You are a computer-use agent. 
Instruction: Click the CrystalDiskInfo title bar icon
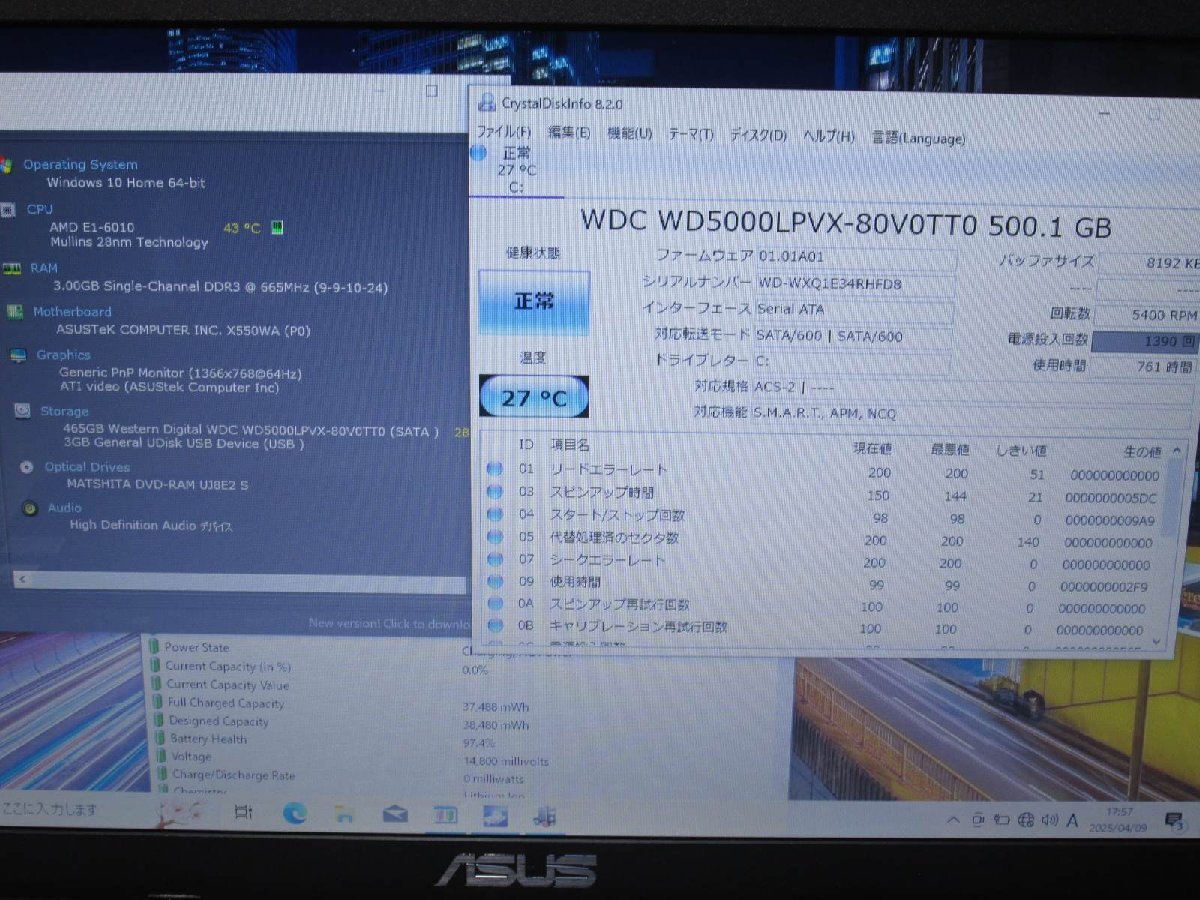click(x=487, y=101)
